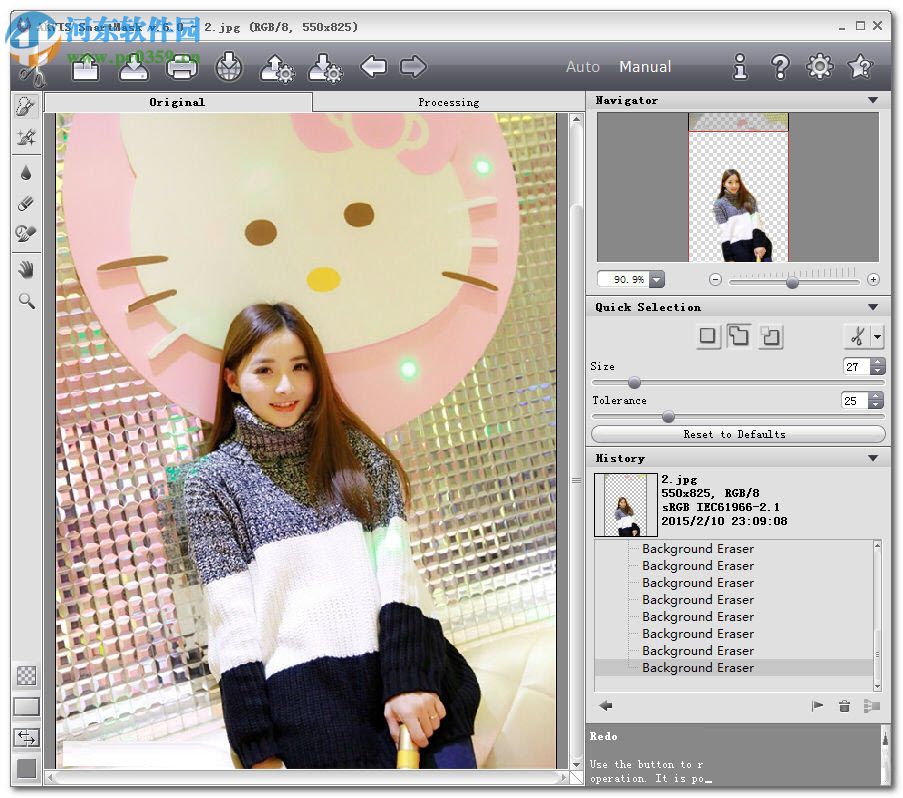903x798 pixels.
Task: Open an image file from the toolbar
Action: tap(85, 67)
